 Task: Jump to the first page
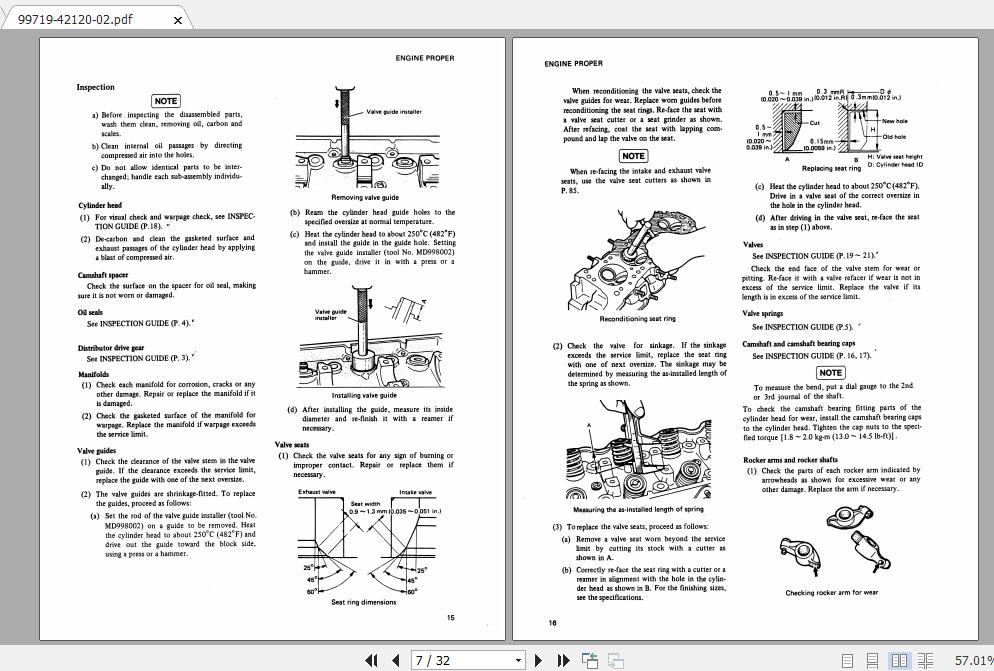coord(371,660)
